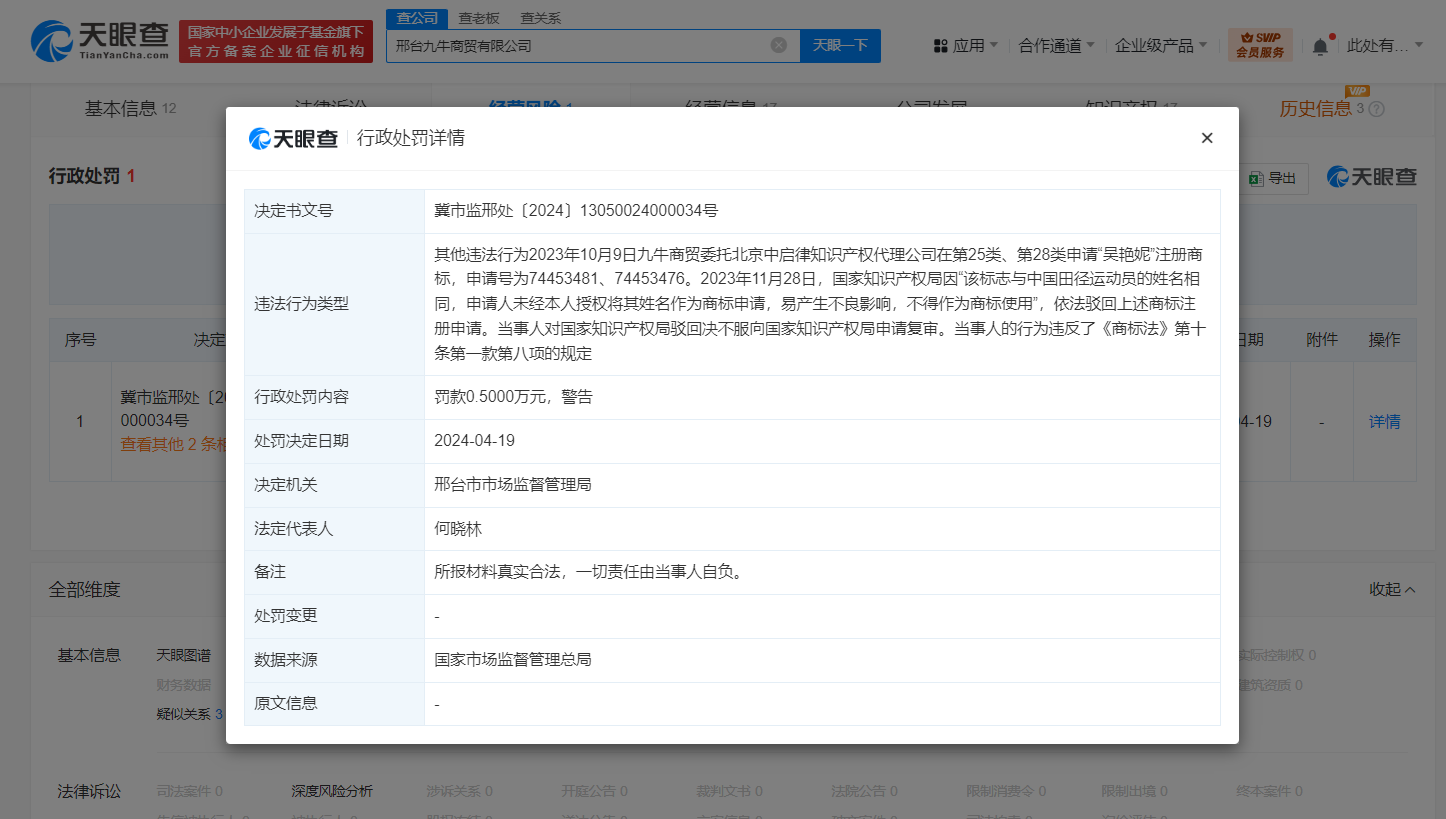
Task: Click the 序号 column header
Action: click(x=80, y=339)
